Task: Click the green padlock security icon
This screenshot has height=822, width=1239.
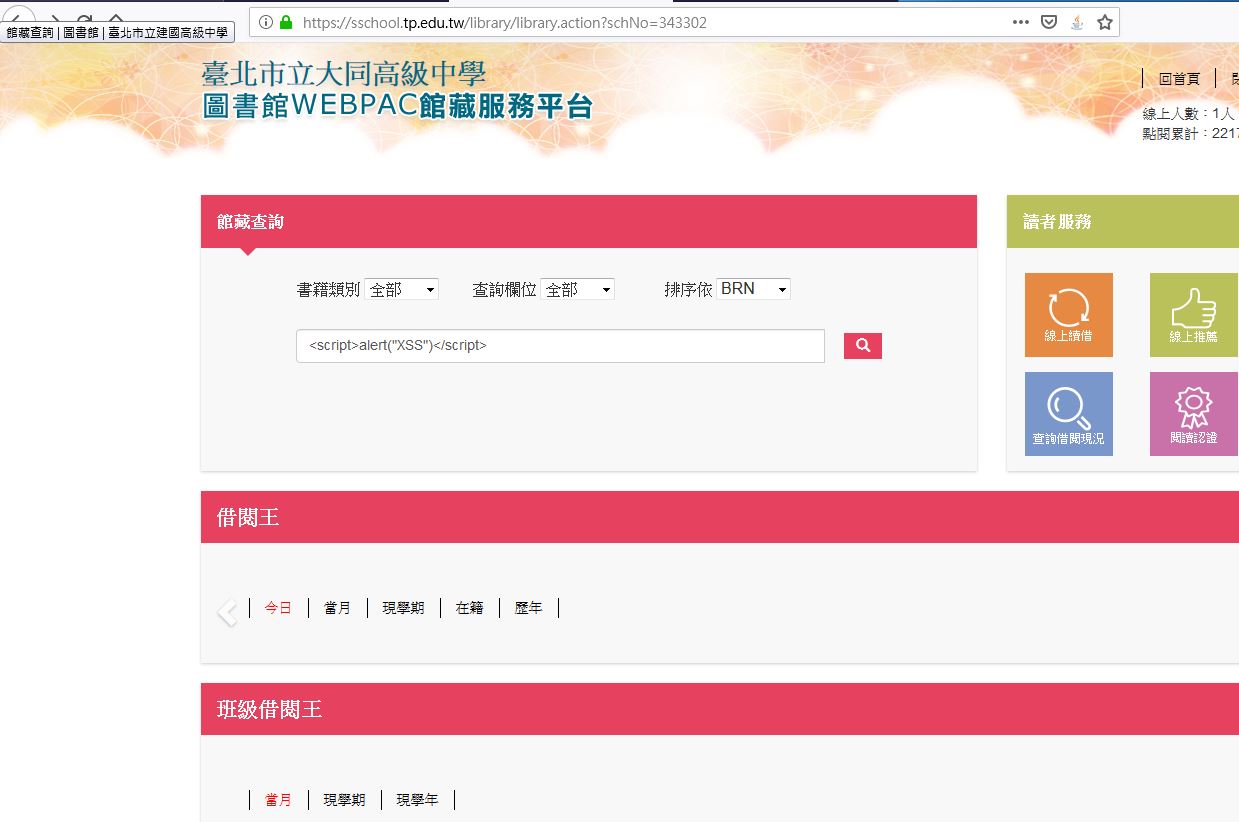Action: (286, 22)
